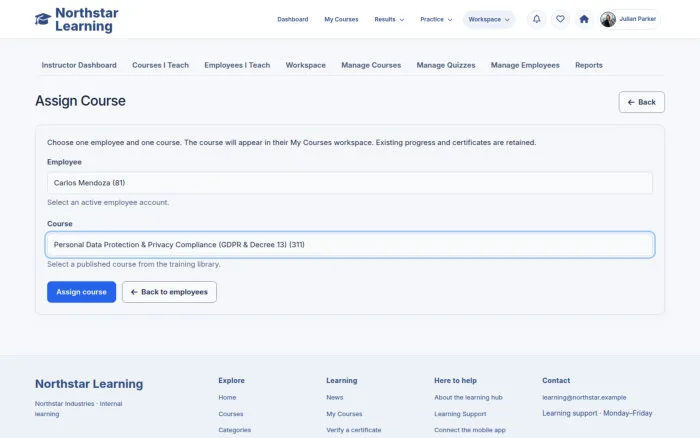The height and width of the screenshot is (438, 700).
Task: Open Verify a certificate link
Action: (x=354, y=430)
